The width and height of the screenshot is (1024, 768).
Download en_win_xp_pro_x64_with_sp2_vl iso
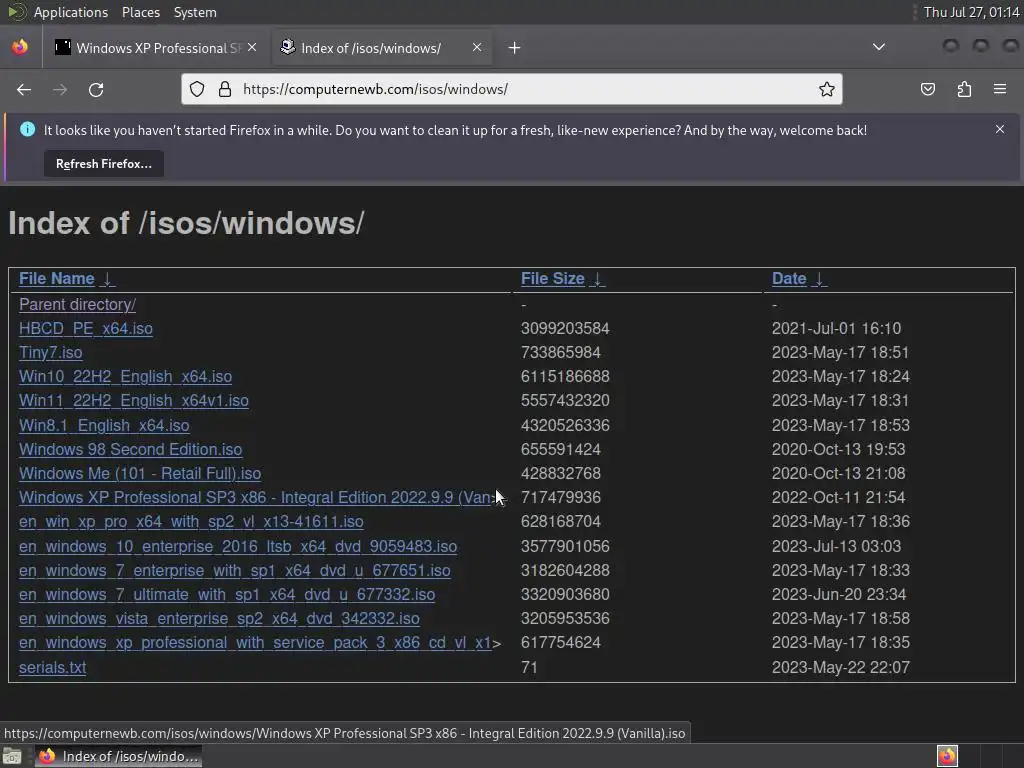[x=191, y=522]
